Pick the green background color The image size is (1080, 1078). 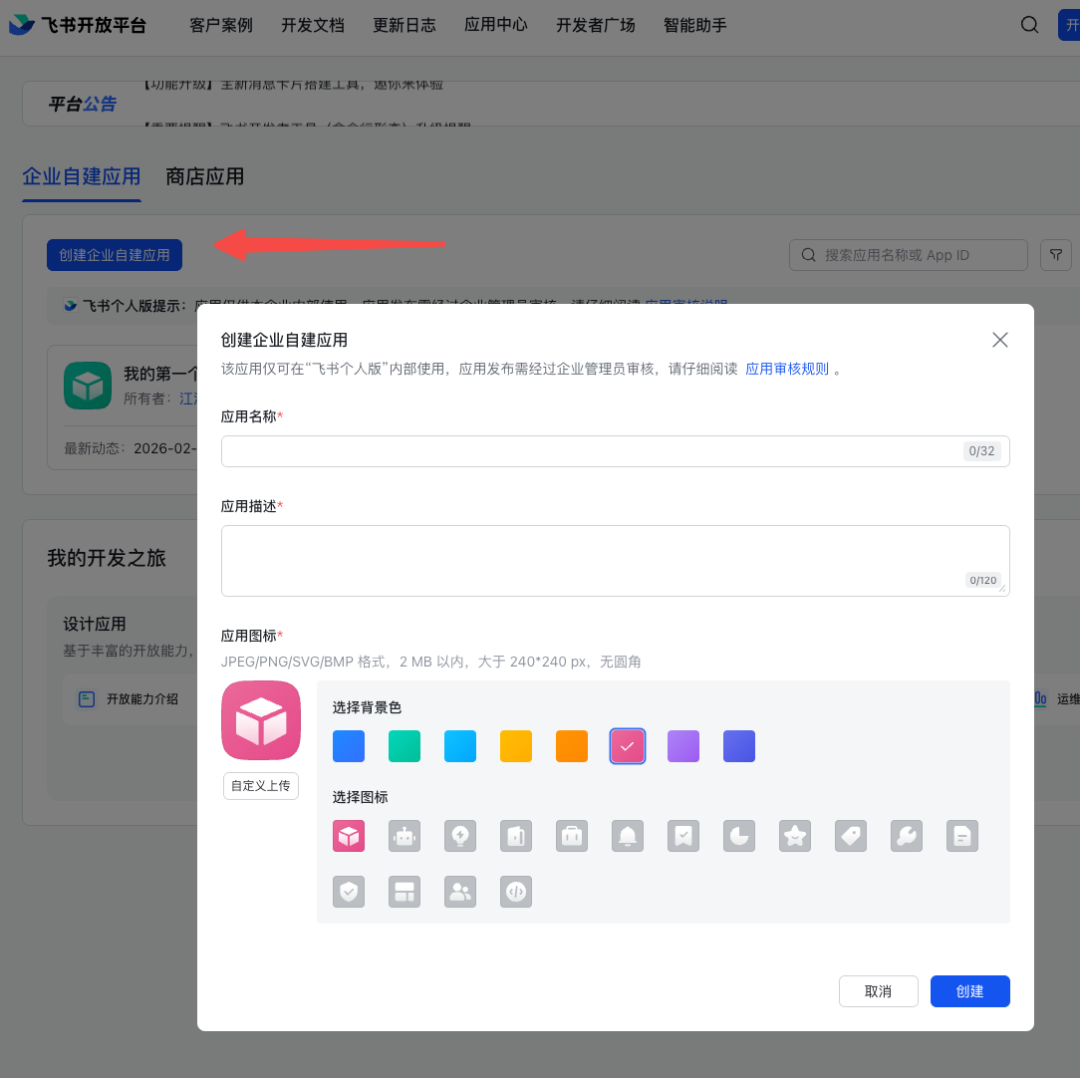pyautogui.click(x=404, y=746)
